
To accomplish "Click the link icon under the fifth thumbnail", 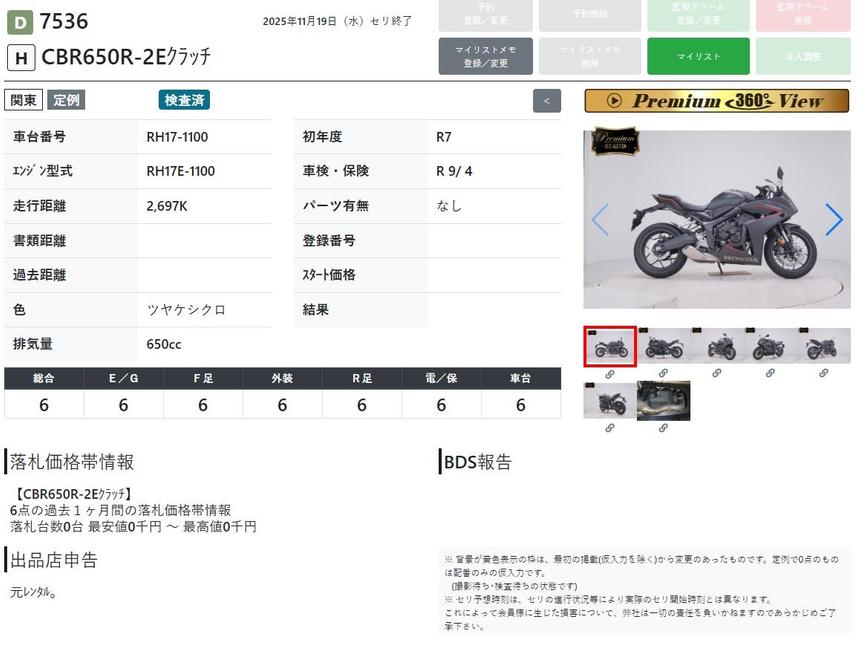I will pyautogui.click(x=823, y=374).
